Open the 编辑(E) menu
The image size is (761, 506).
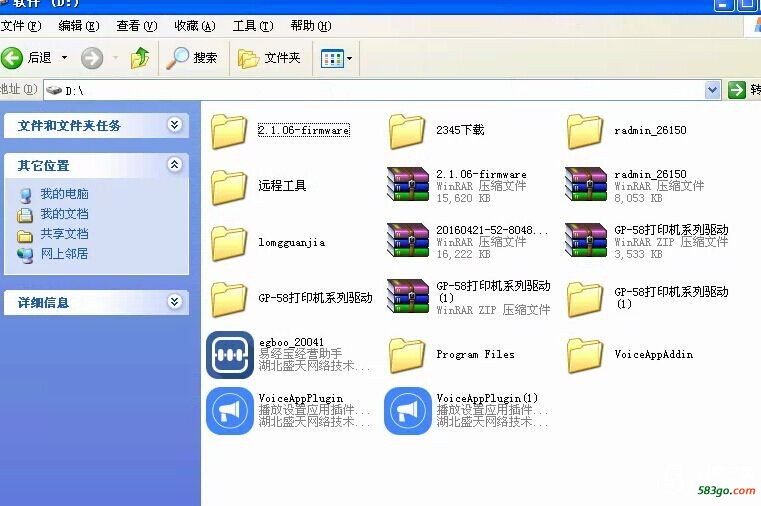tap(79, 26)
